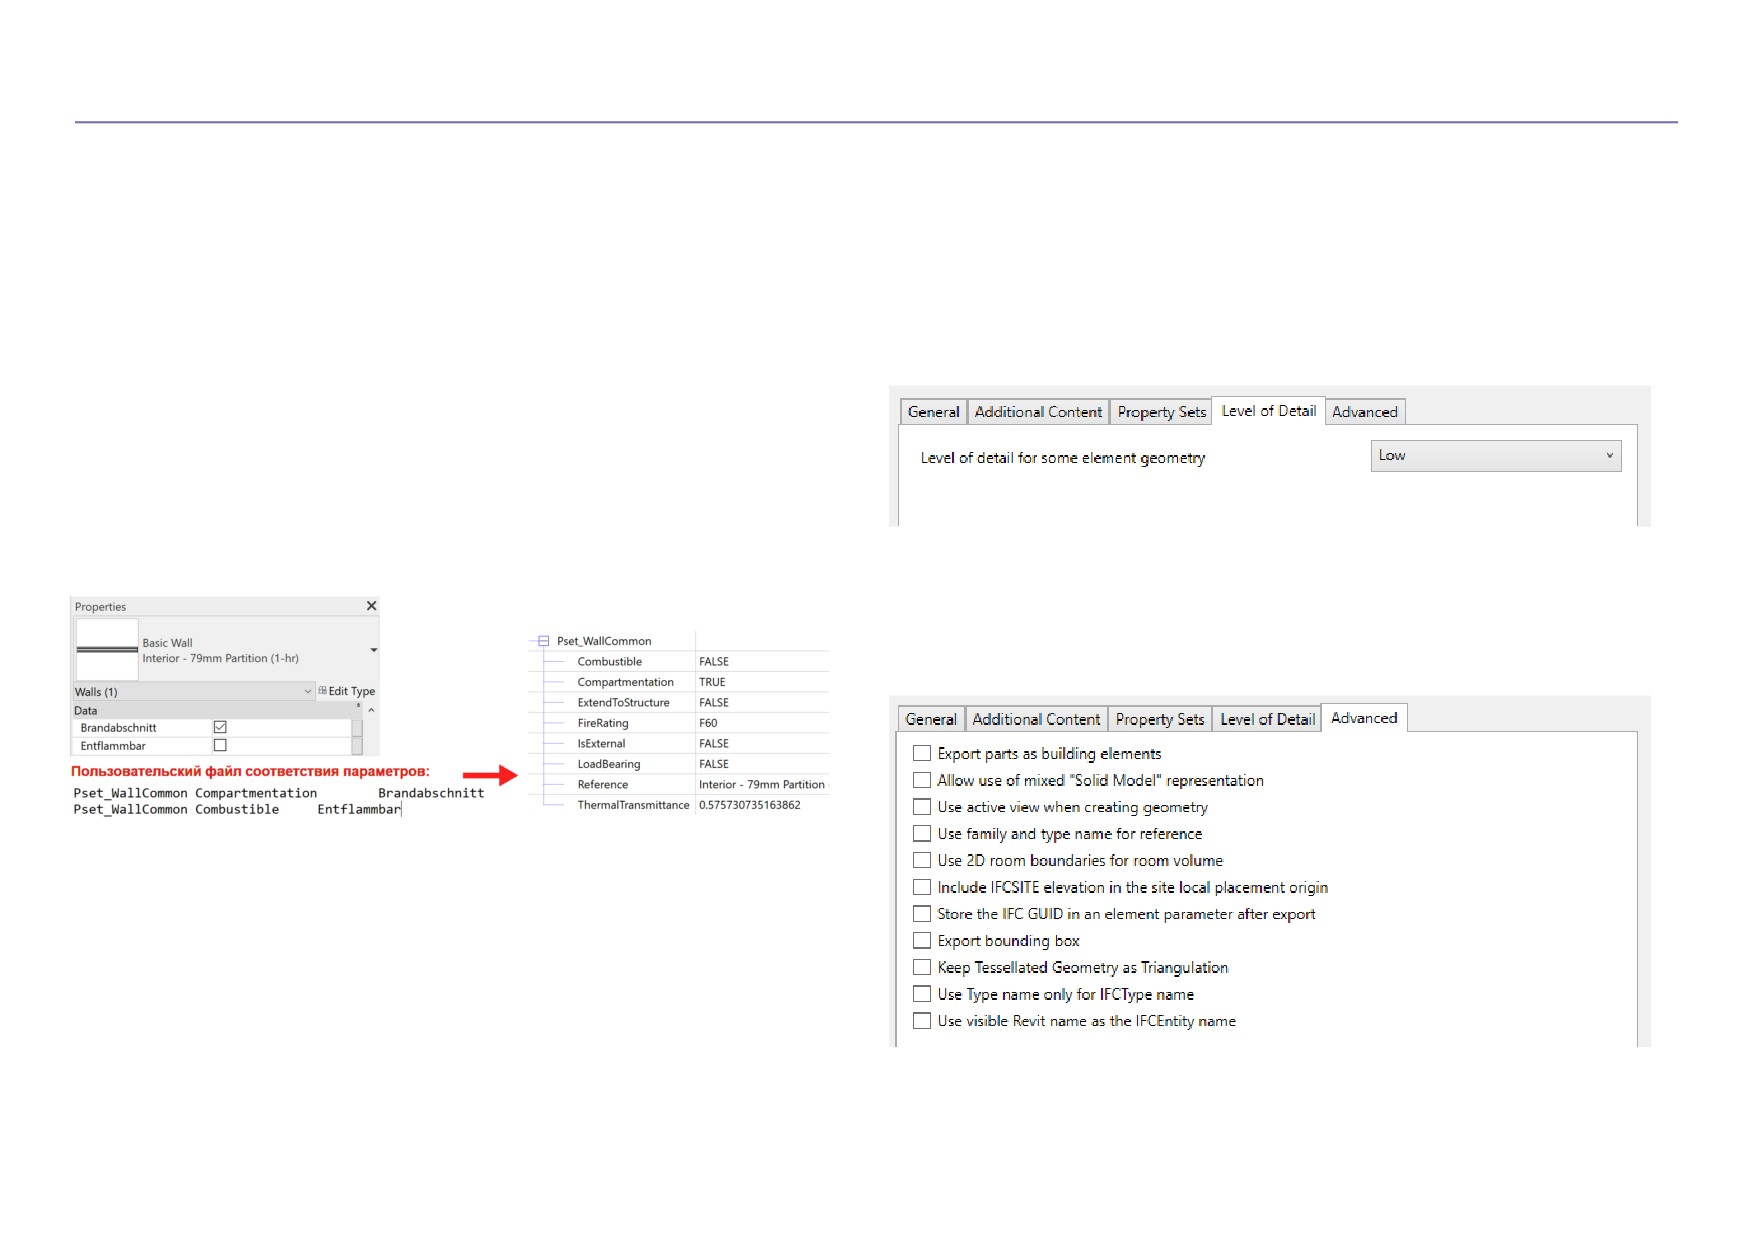Check Use active view when creating geometry

click(922, 807)
